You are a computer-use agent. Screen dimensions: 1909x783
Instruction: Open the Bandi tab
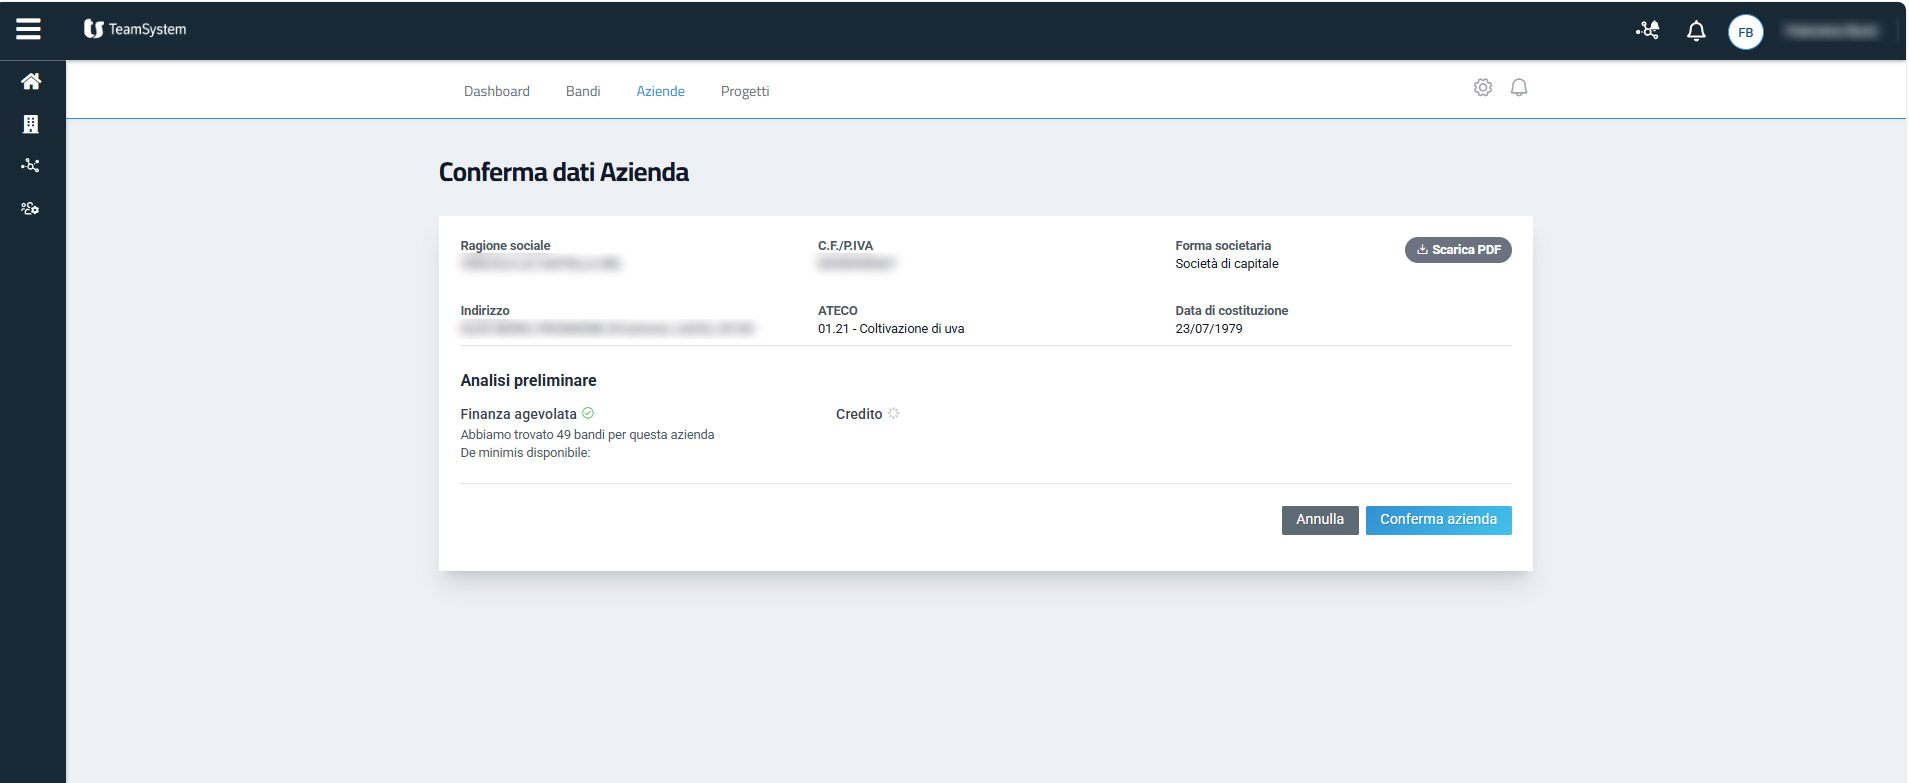[x=583, y=91]
